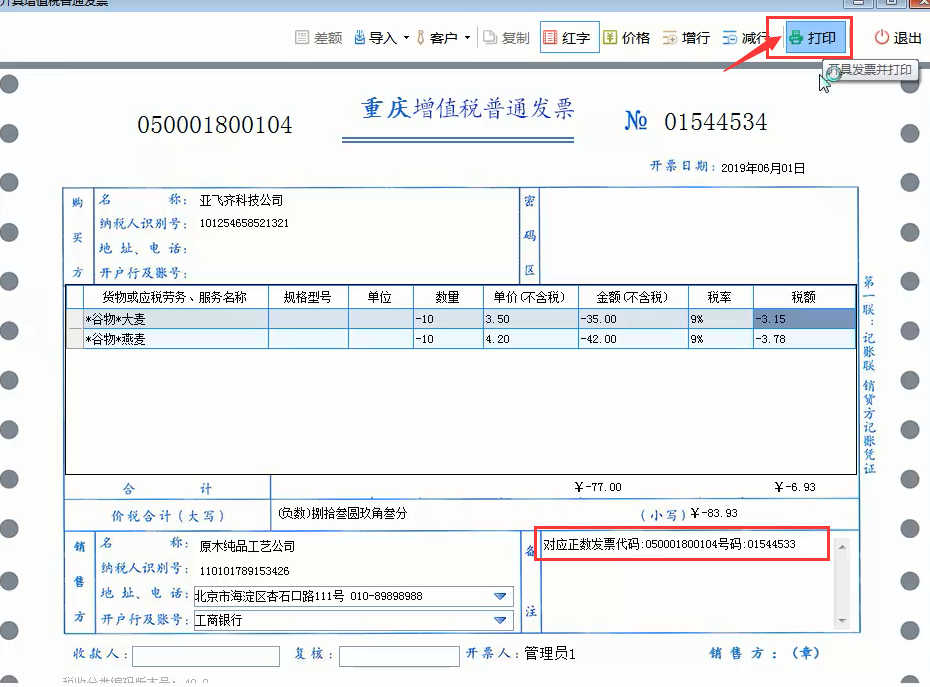The image size is (930, 687).
Task: Click the 客户 customer icon
Action: pyautogui.click(x=421, y=37)
